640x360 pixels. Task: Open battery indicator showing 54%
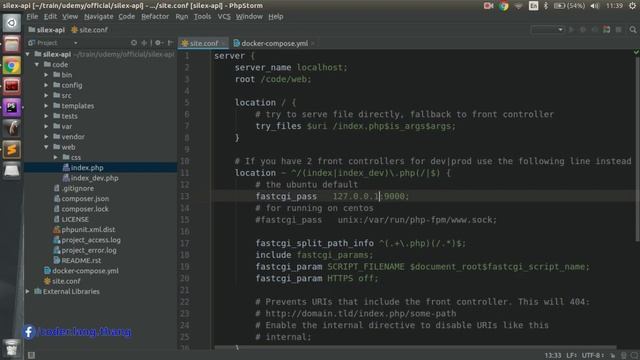click(569, 6)
